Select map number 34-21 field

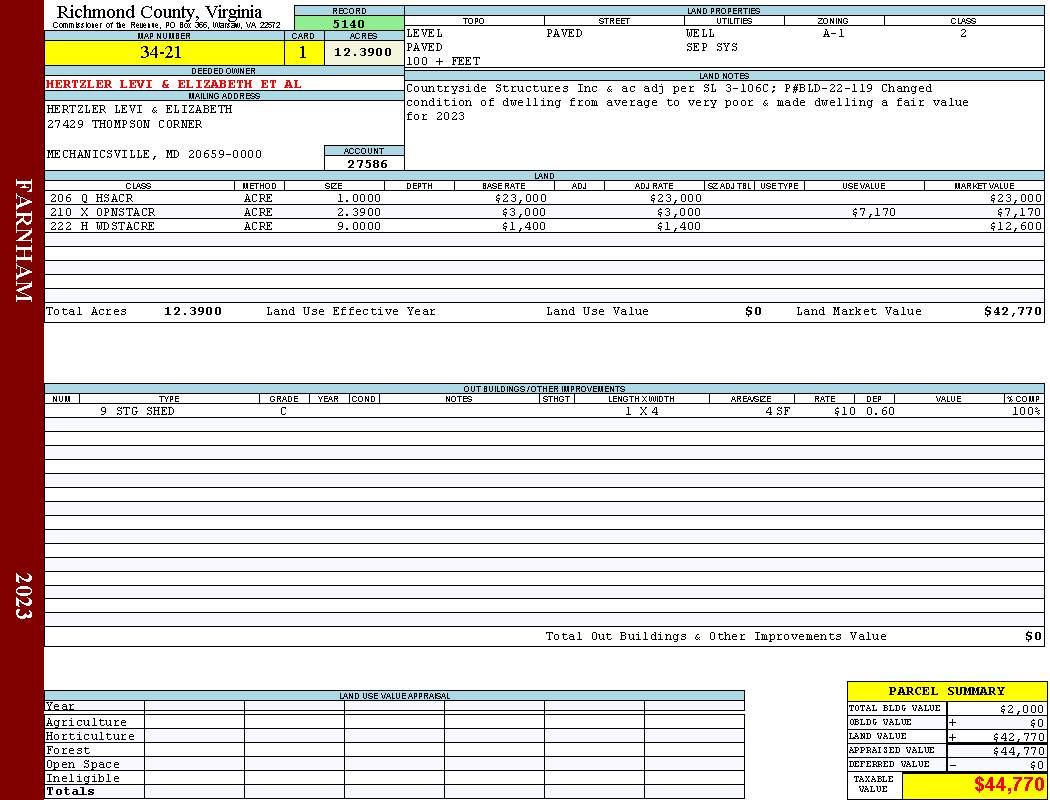click(164, 52)
